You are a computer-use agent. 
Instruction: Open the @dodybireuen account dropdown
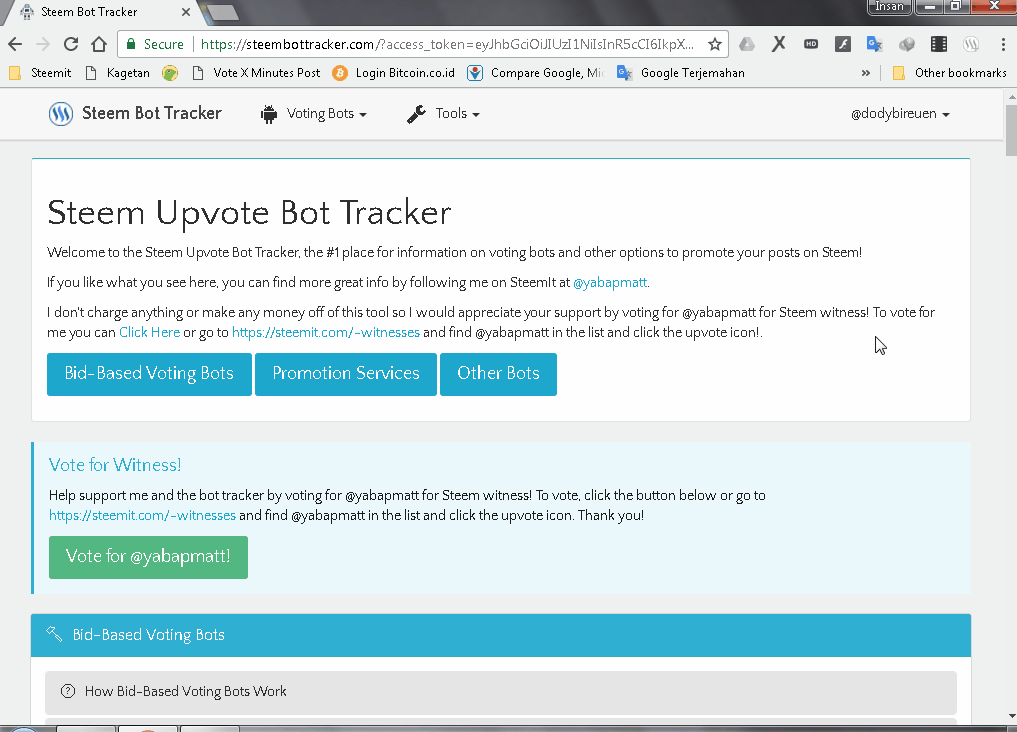pyautogui.click(x=900, y=114)
